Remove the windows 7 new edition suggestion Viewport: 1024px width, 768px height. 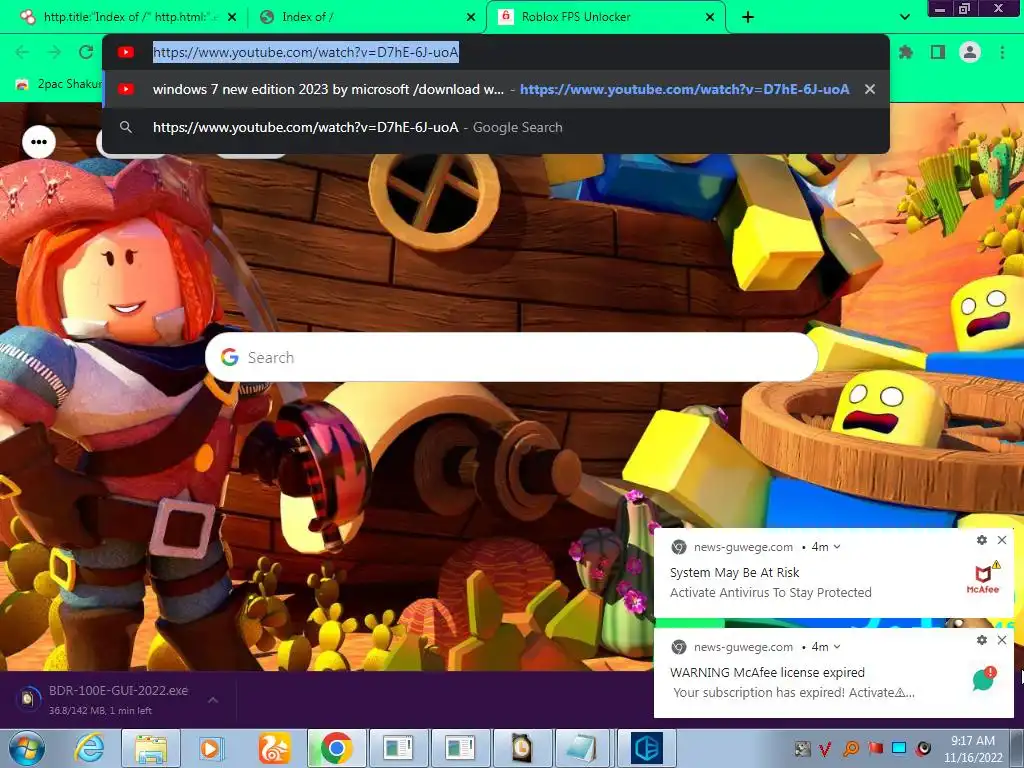[x=869, y=89]
